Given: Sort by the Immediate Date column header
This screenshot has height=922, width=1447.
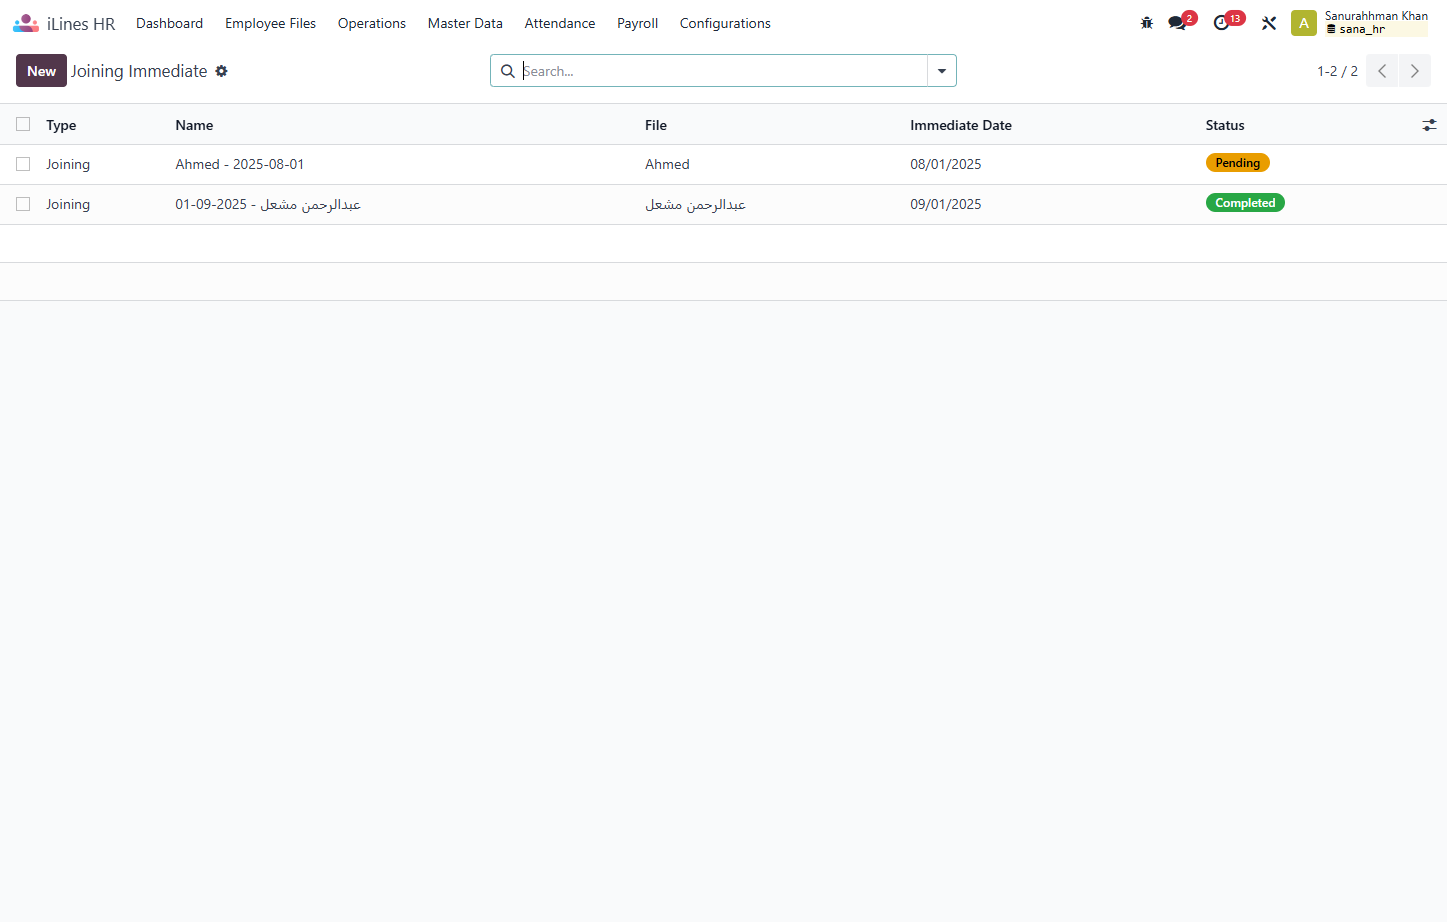Looking at the screenshot, I should click(961, 125).
